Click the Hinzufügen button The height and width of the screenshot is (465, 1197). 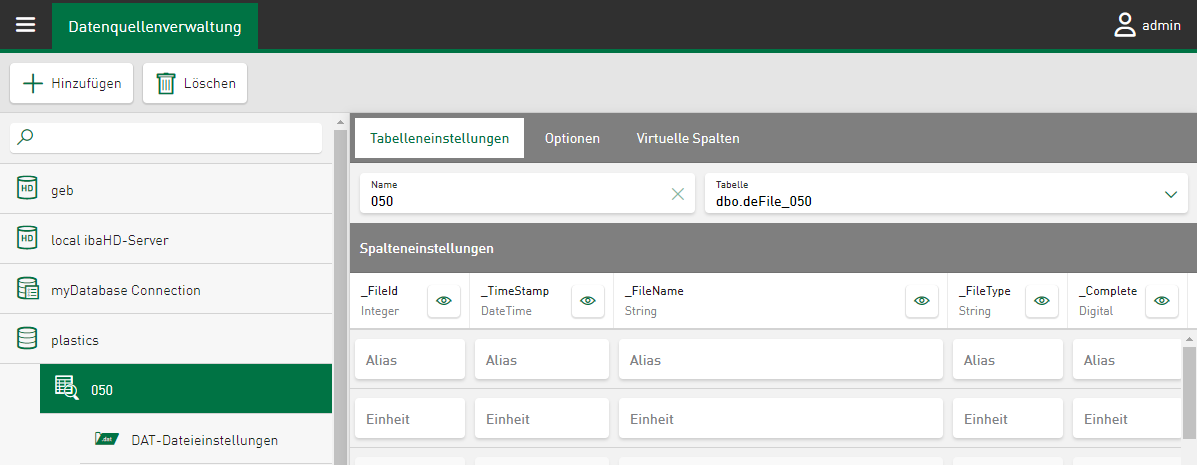pos(72,83)
